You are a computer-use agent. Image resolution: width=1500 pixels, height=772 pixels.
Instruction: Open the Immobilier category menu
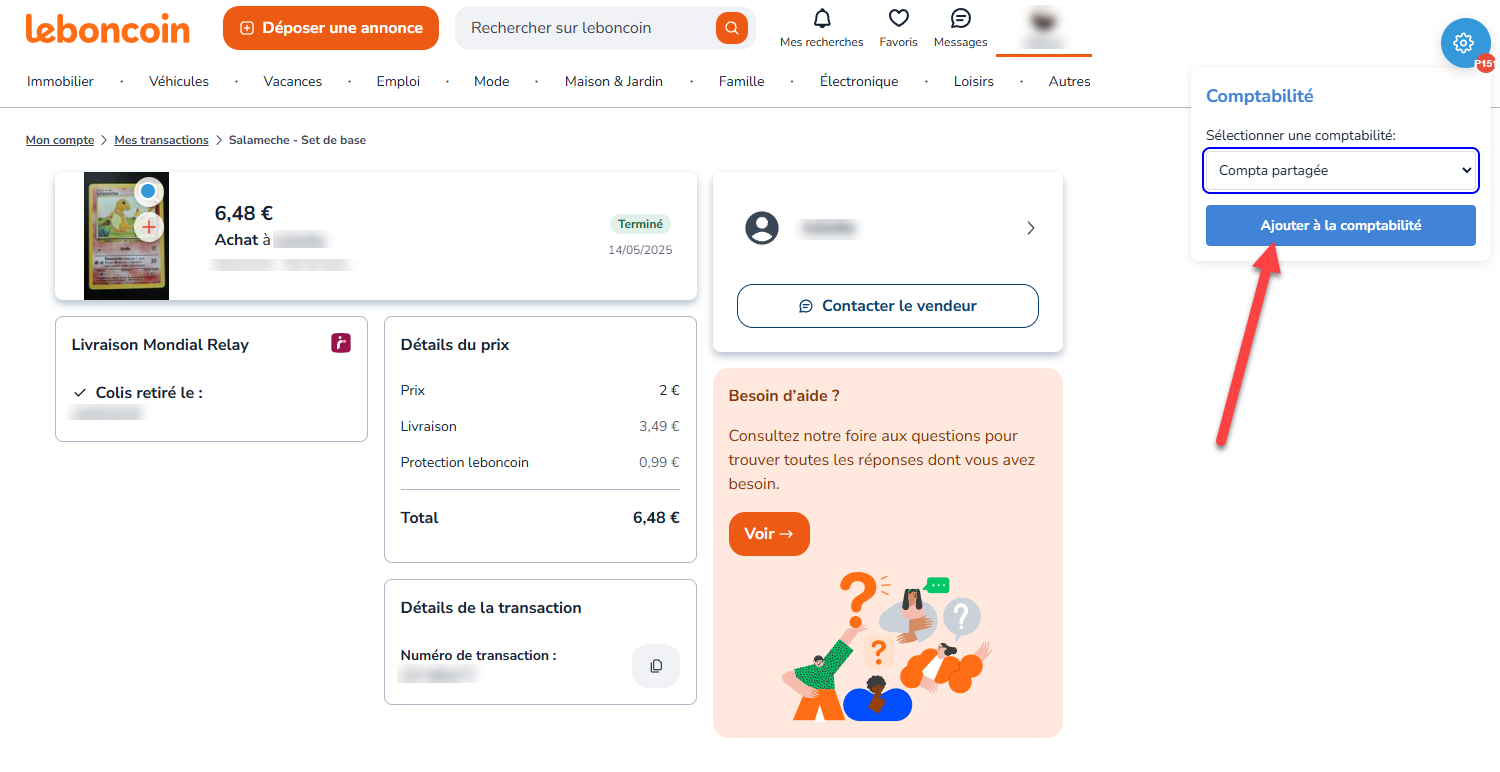pyautogui.click(x=60, y=81)
